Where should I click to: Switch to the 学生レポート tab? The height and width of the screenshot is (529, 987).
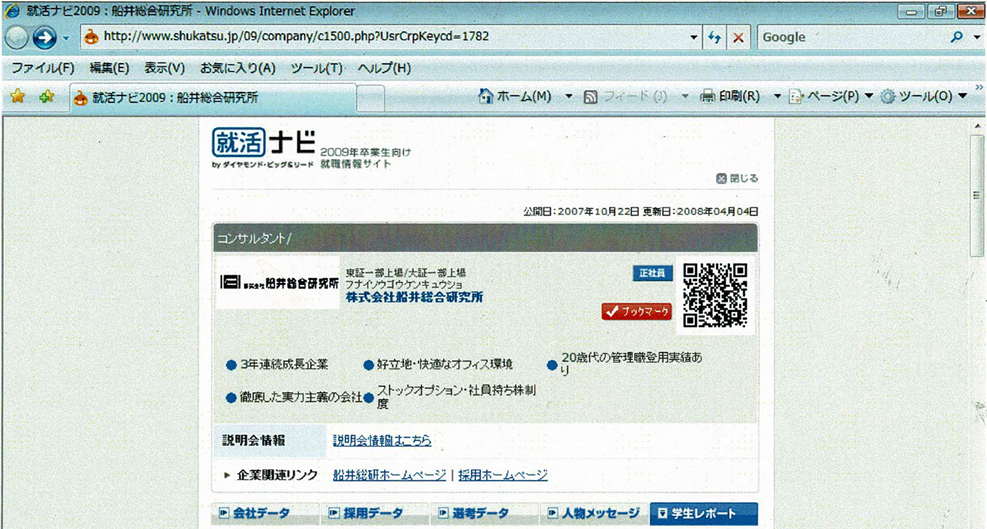704,513
